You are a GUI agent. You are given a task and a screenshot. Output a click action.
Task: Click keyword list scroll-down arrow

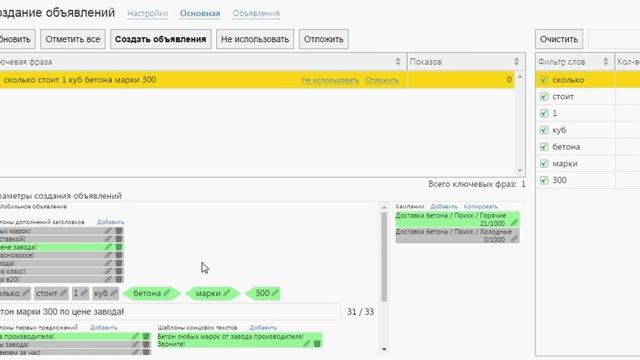click(x=520, y=171)
